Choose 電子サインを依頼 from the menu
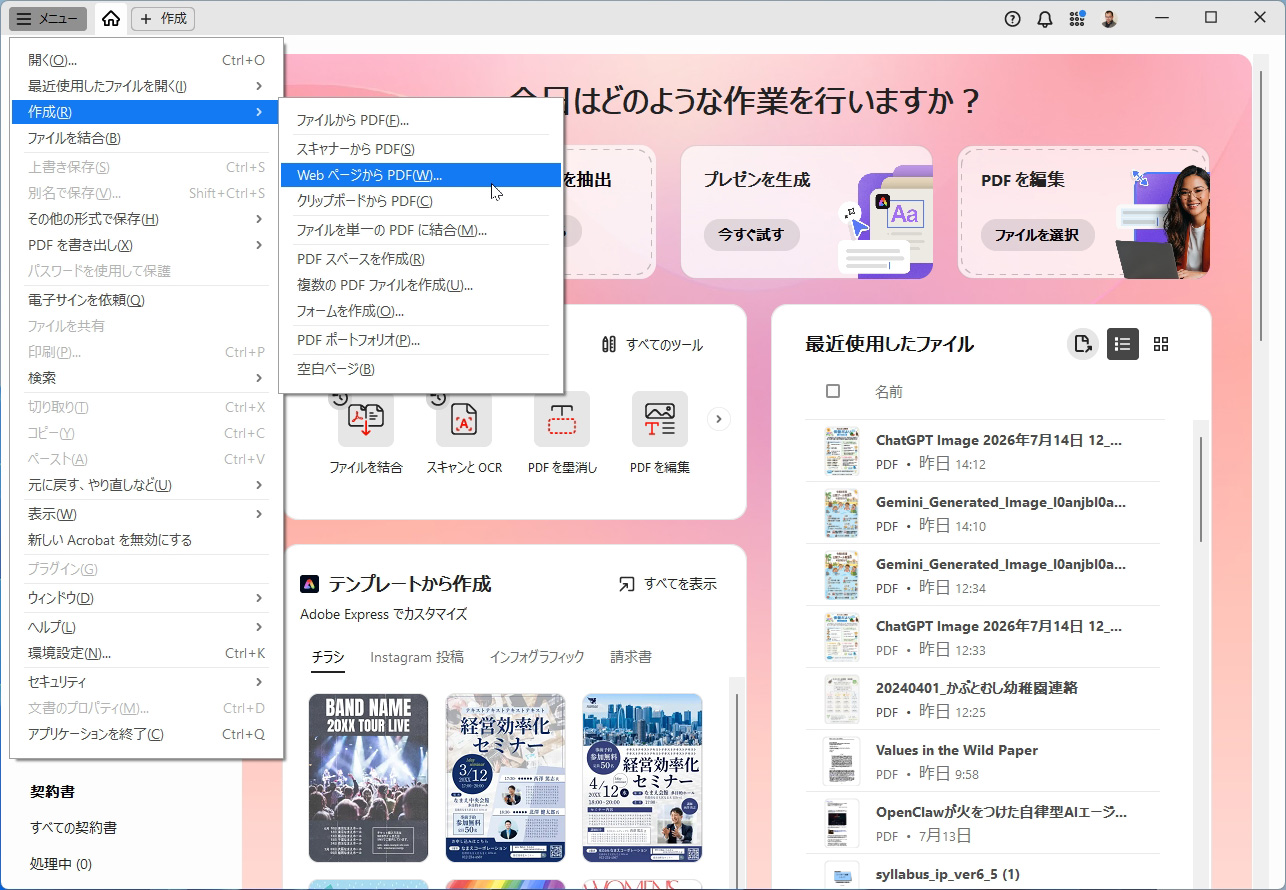This screenshot has height=890, width=1286. click(146, 300)
